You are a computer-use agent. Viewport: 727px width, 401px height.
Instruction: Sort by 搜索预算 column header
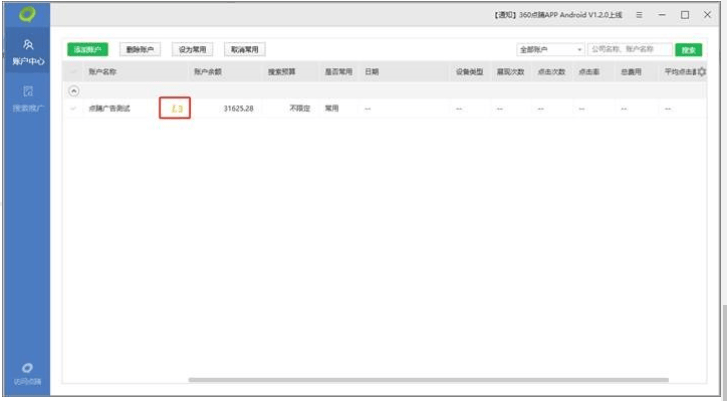tap(281, 72)
